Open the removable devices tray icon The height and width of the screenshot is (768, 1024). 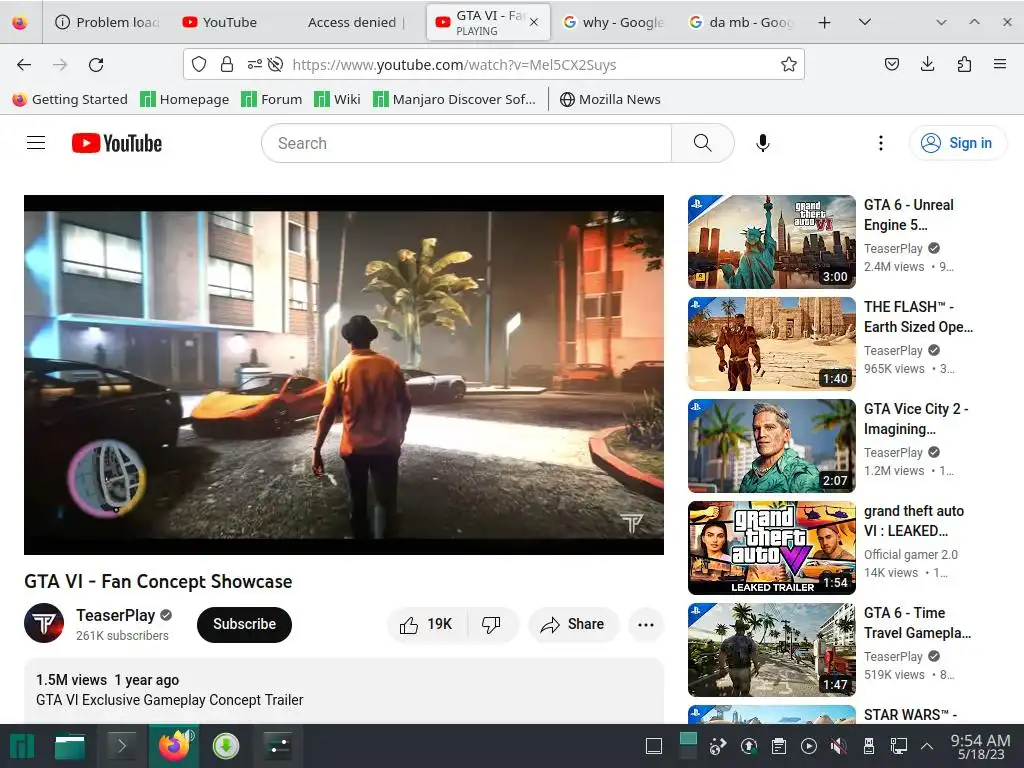click(869, 746)
